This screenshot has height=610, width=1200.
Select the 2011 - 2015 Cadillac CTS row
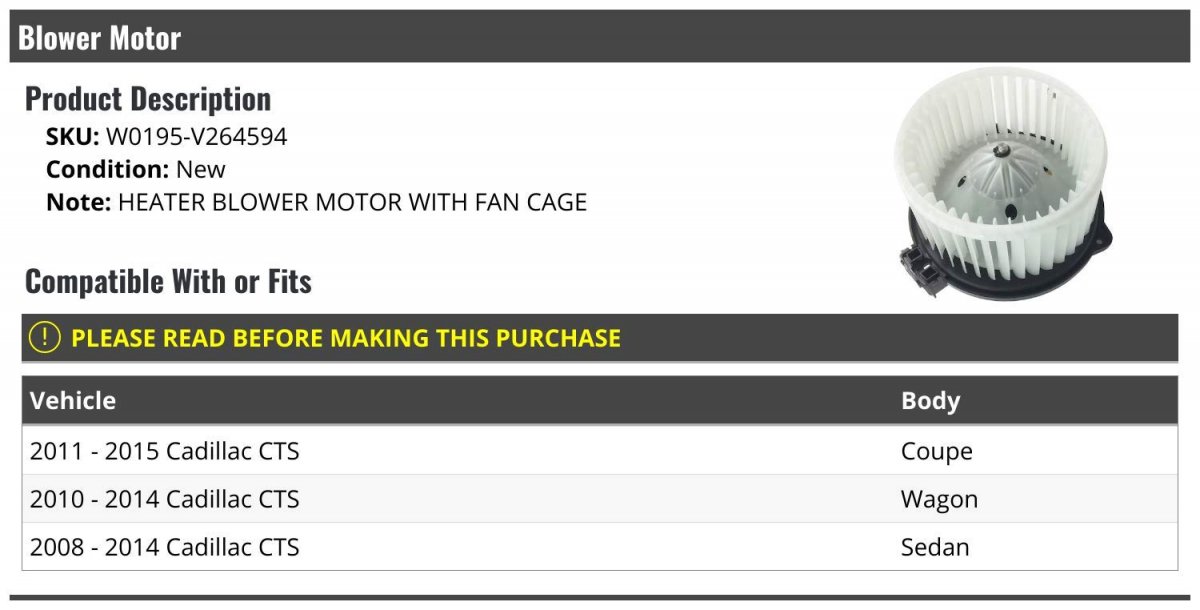[600, 451]
